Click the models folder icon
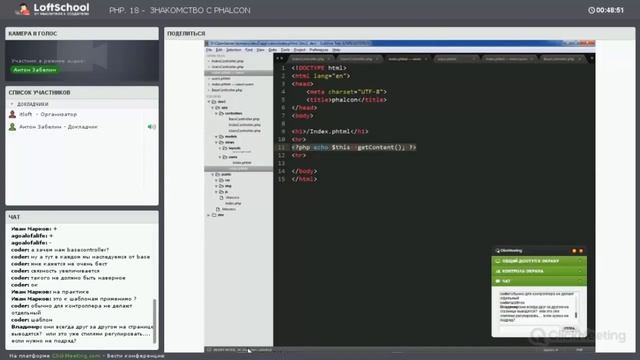The height and width of the screenshot is (360, 640). click(x=221, y=136)
